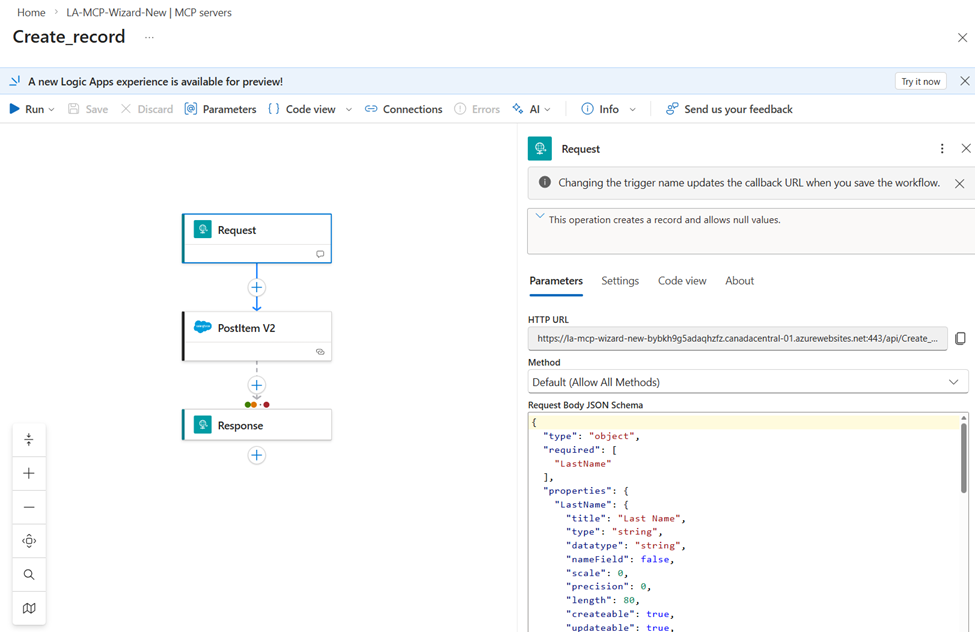Open the AI menu
This screenshot has width=975, height=632.
click(532, 109)
